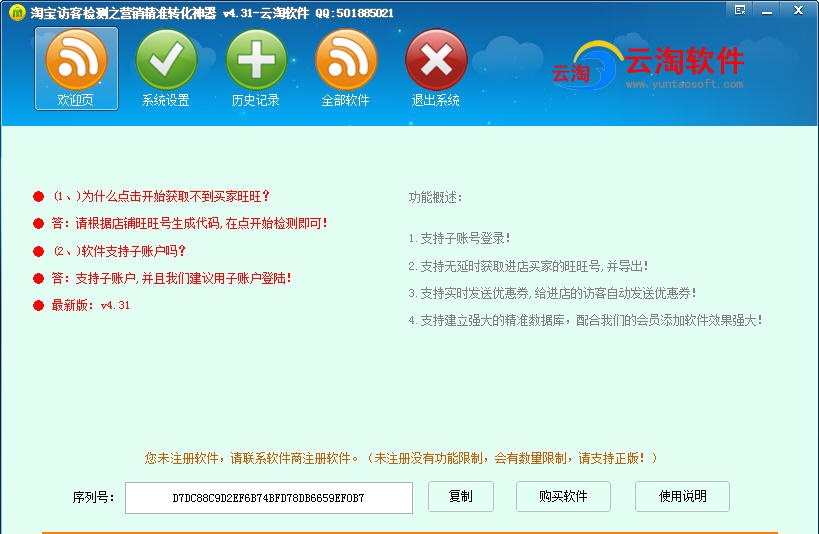The height and width of the screenshot is (534, 819).
Task: Click the unregistered software notice text
Action: click(401, 458)
